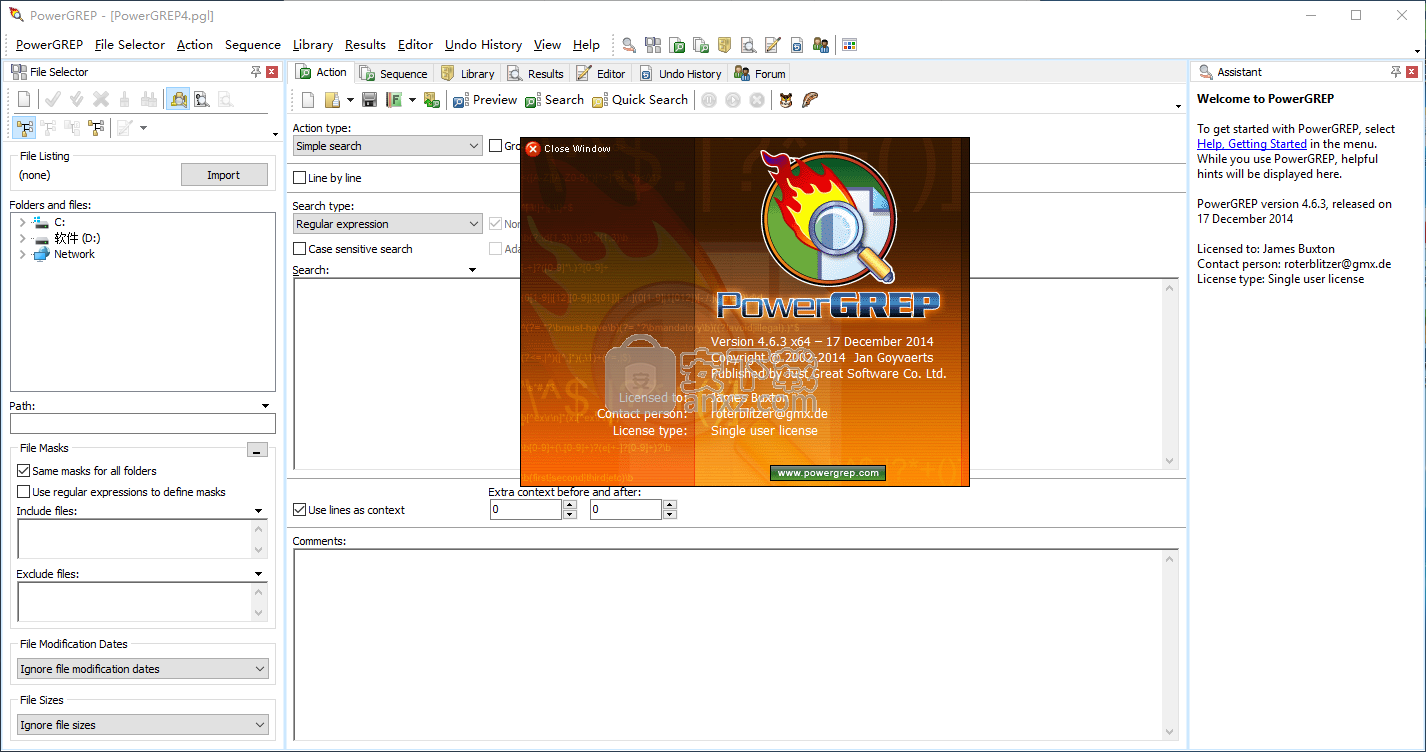The image size is (1426, 752).
Task: Click the feather RegexMagic icon
Action: point(810,100)
